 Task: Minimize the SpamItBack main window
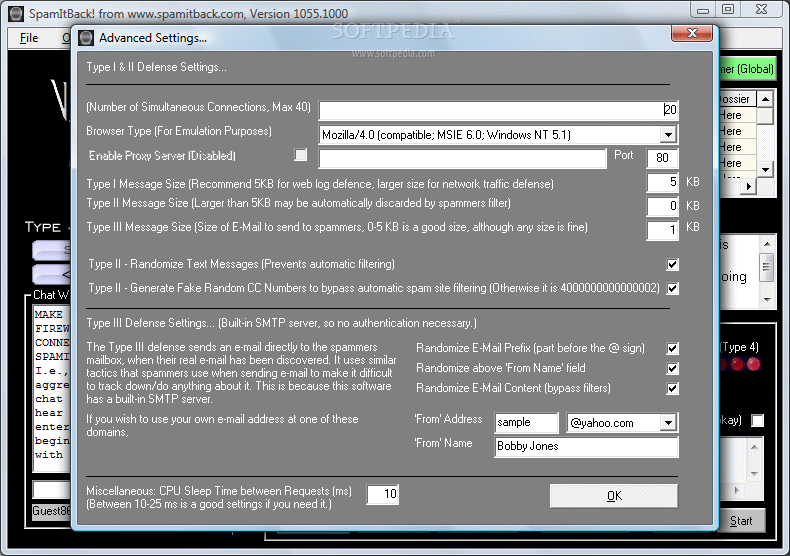coord(703,9)
